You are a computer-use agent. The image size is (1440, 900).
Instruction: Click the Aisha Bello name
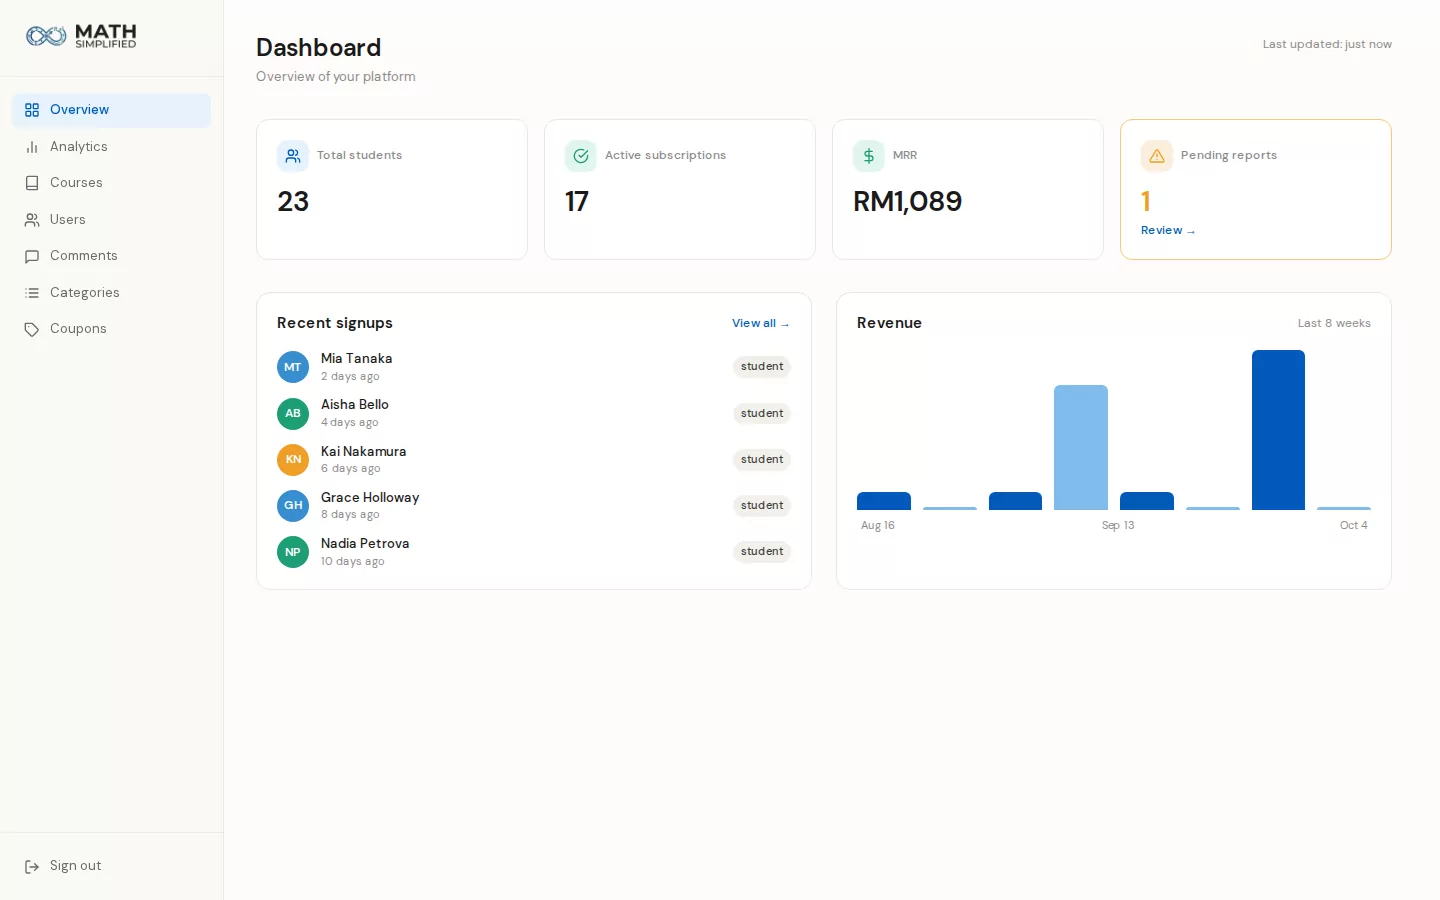(x=355, y=404)
